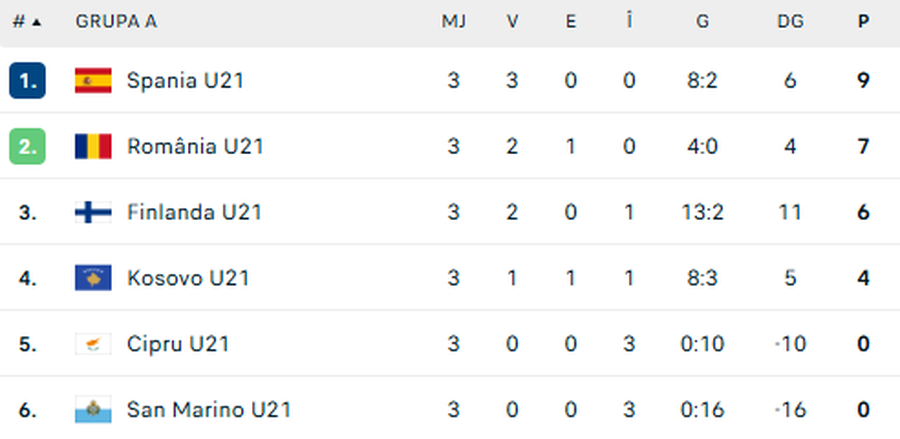
Task: Click the blue rank 1 badge
Action: click(x=27, y=81)
